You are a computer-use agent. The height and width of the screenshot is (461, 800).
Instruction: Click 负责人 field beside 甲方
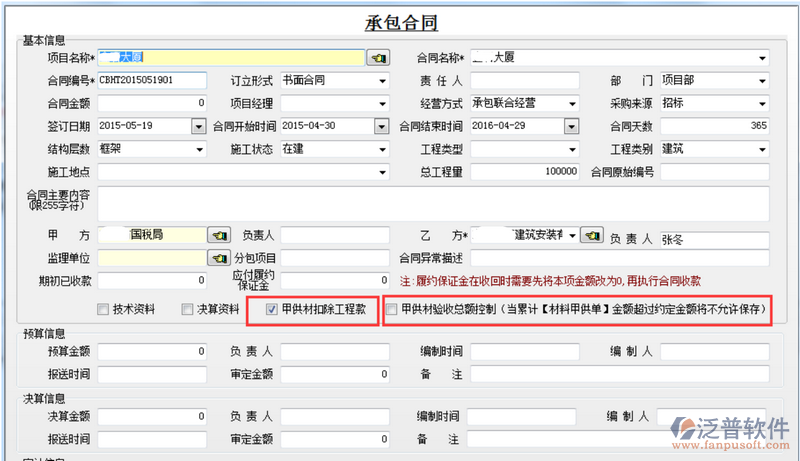point(335,235)
